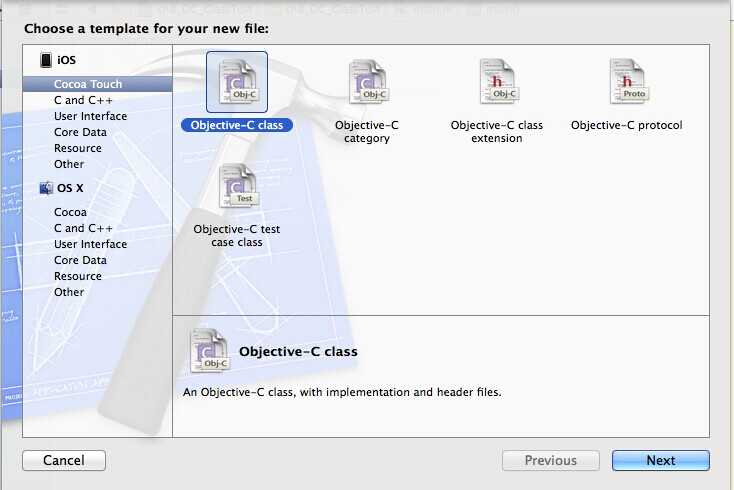Select Resource under OS X
Image resolution: width=734 pixels, height=490 pixels.
click(78, 276)
